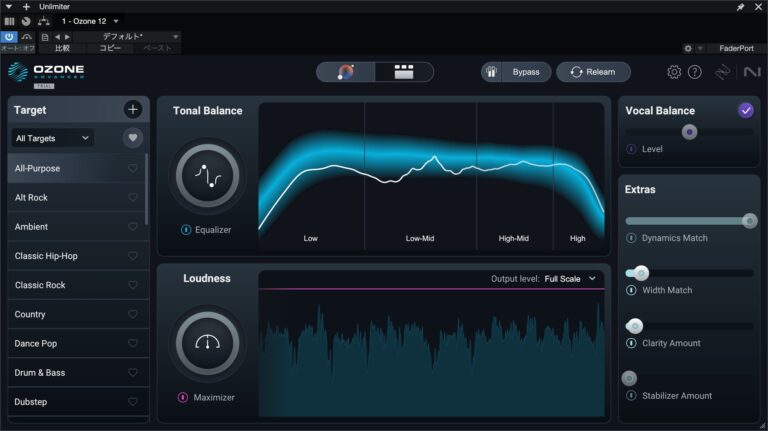Viewport: 768px width, 431px height.
Task: Click the Tonal Balance curve display
Action: (432, 176)
